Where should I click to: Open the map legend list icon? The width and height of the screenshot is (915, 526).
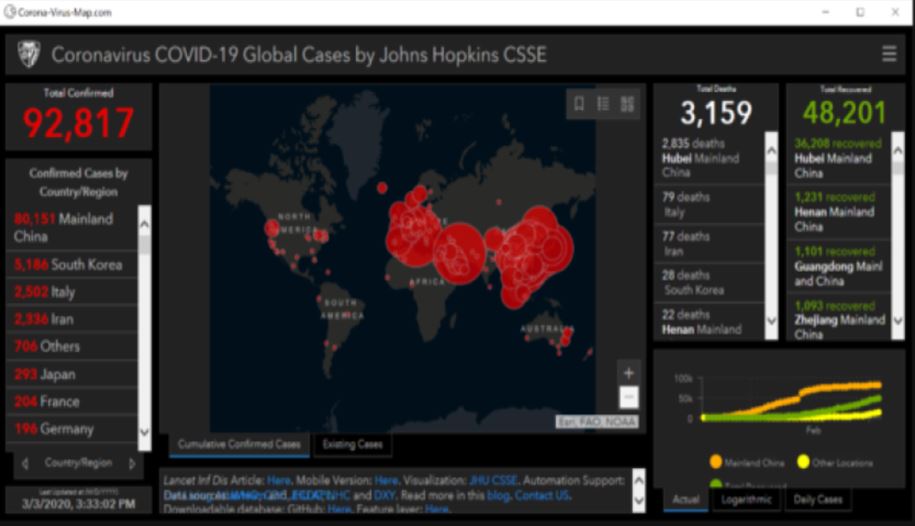tap(603, 103)
